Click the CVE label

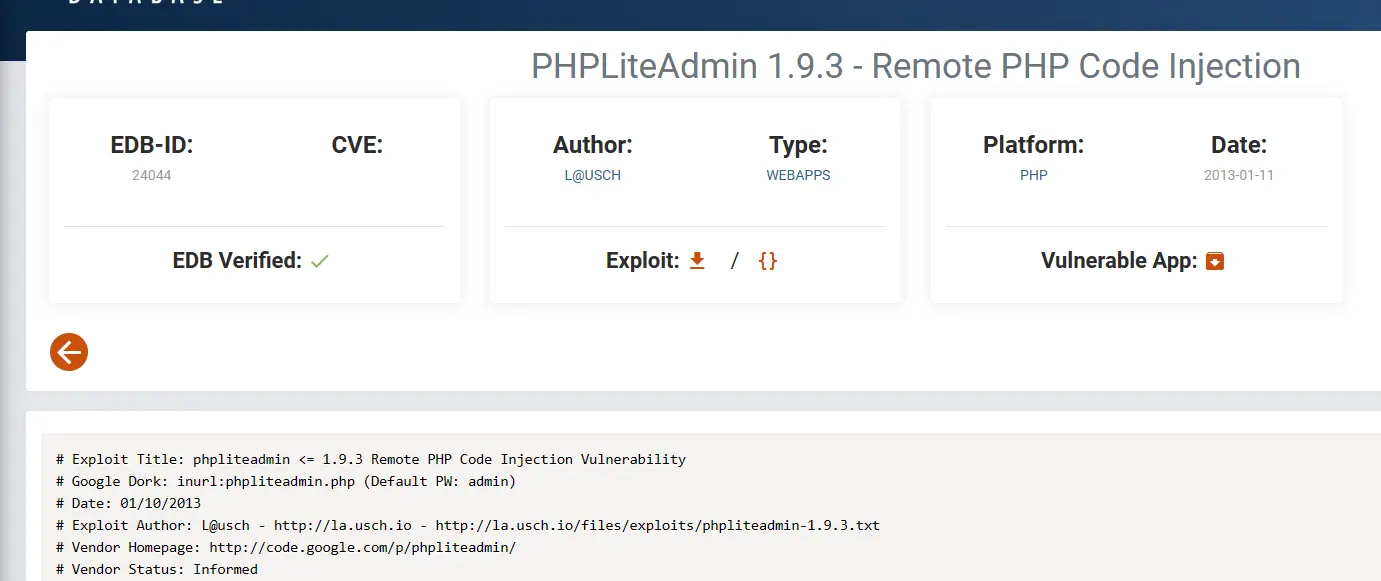pyautogui.click(x=357, y=145)
